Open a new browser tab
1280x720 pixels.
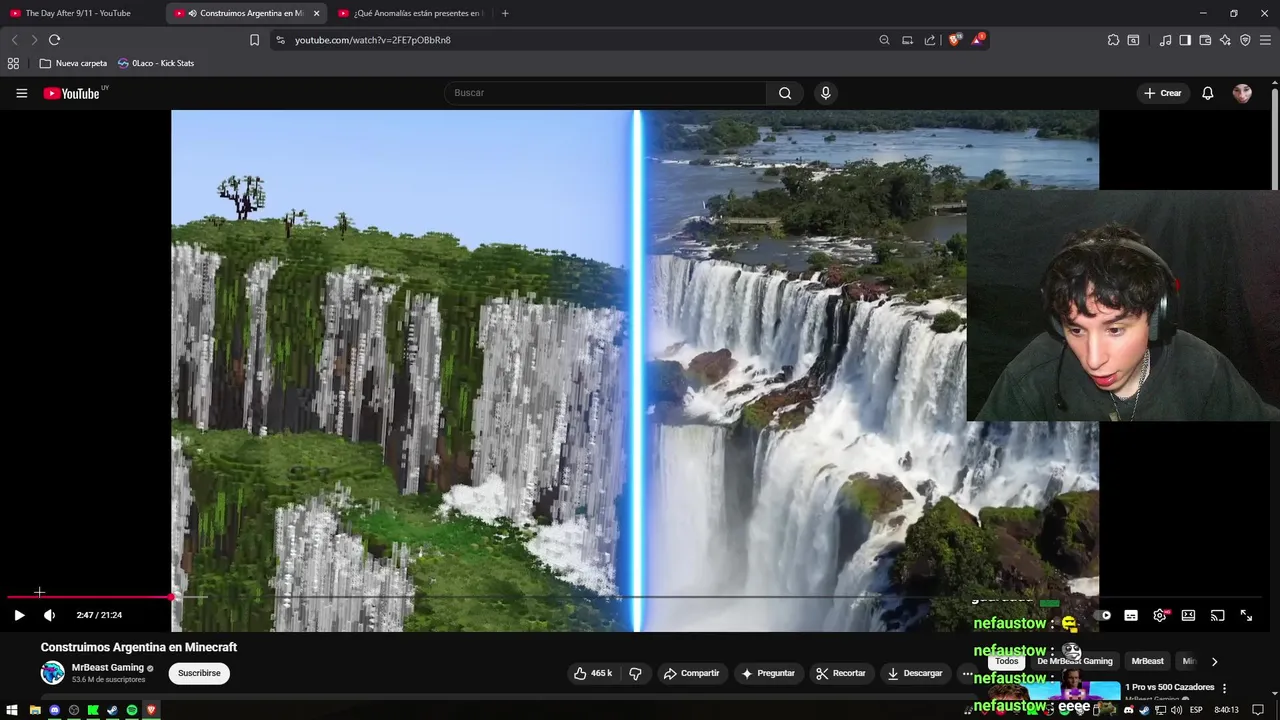pos(504,13)
